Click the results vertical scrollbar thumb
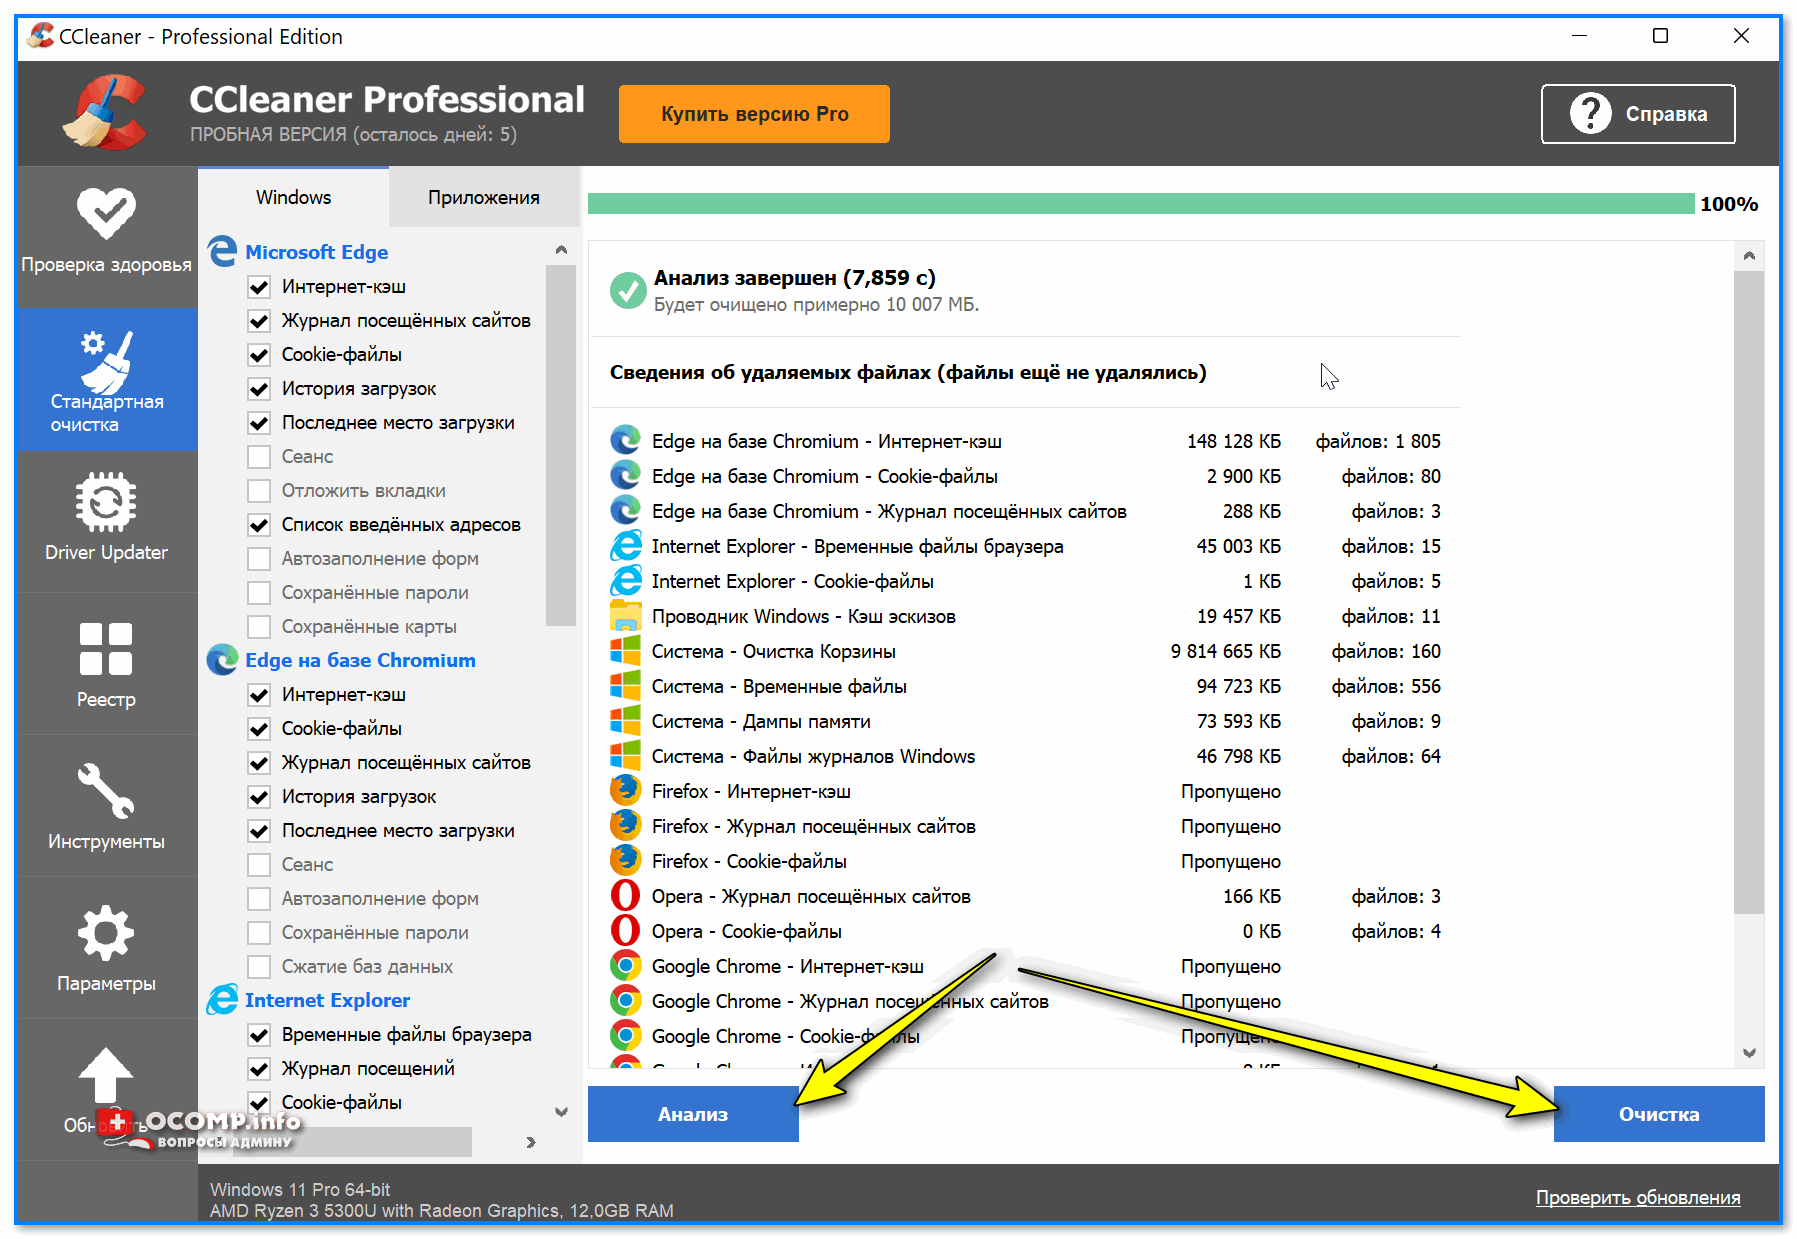This screenshot has height=1239, width=1797. [1749, 592]
